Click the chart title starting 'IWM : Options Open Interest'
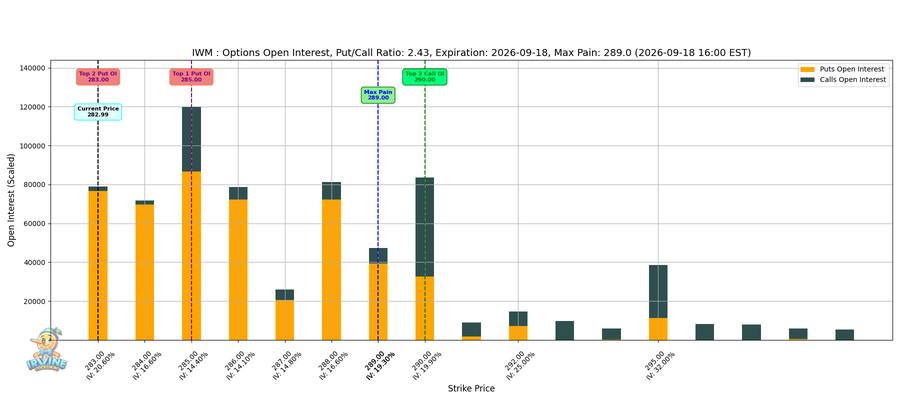900x400 pixels. point(471,53)
